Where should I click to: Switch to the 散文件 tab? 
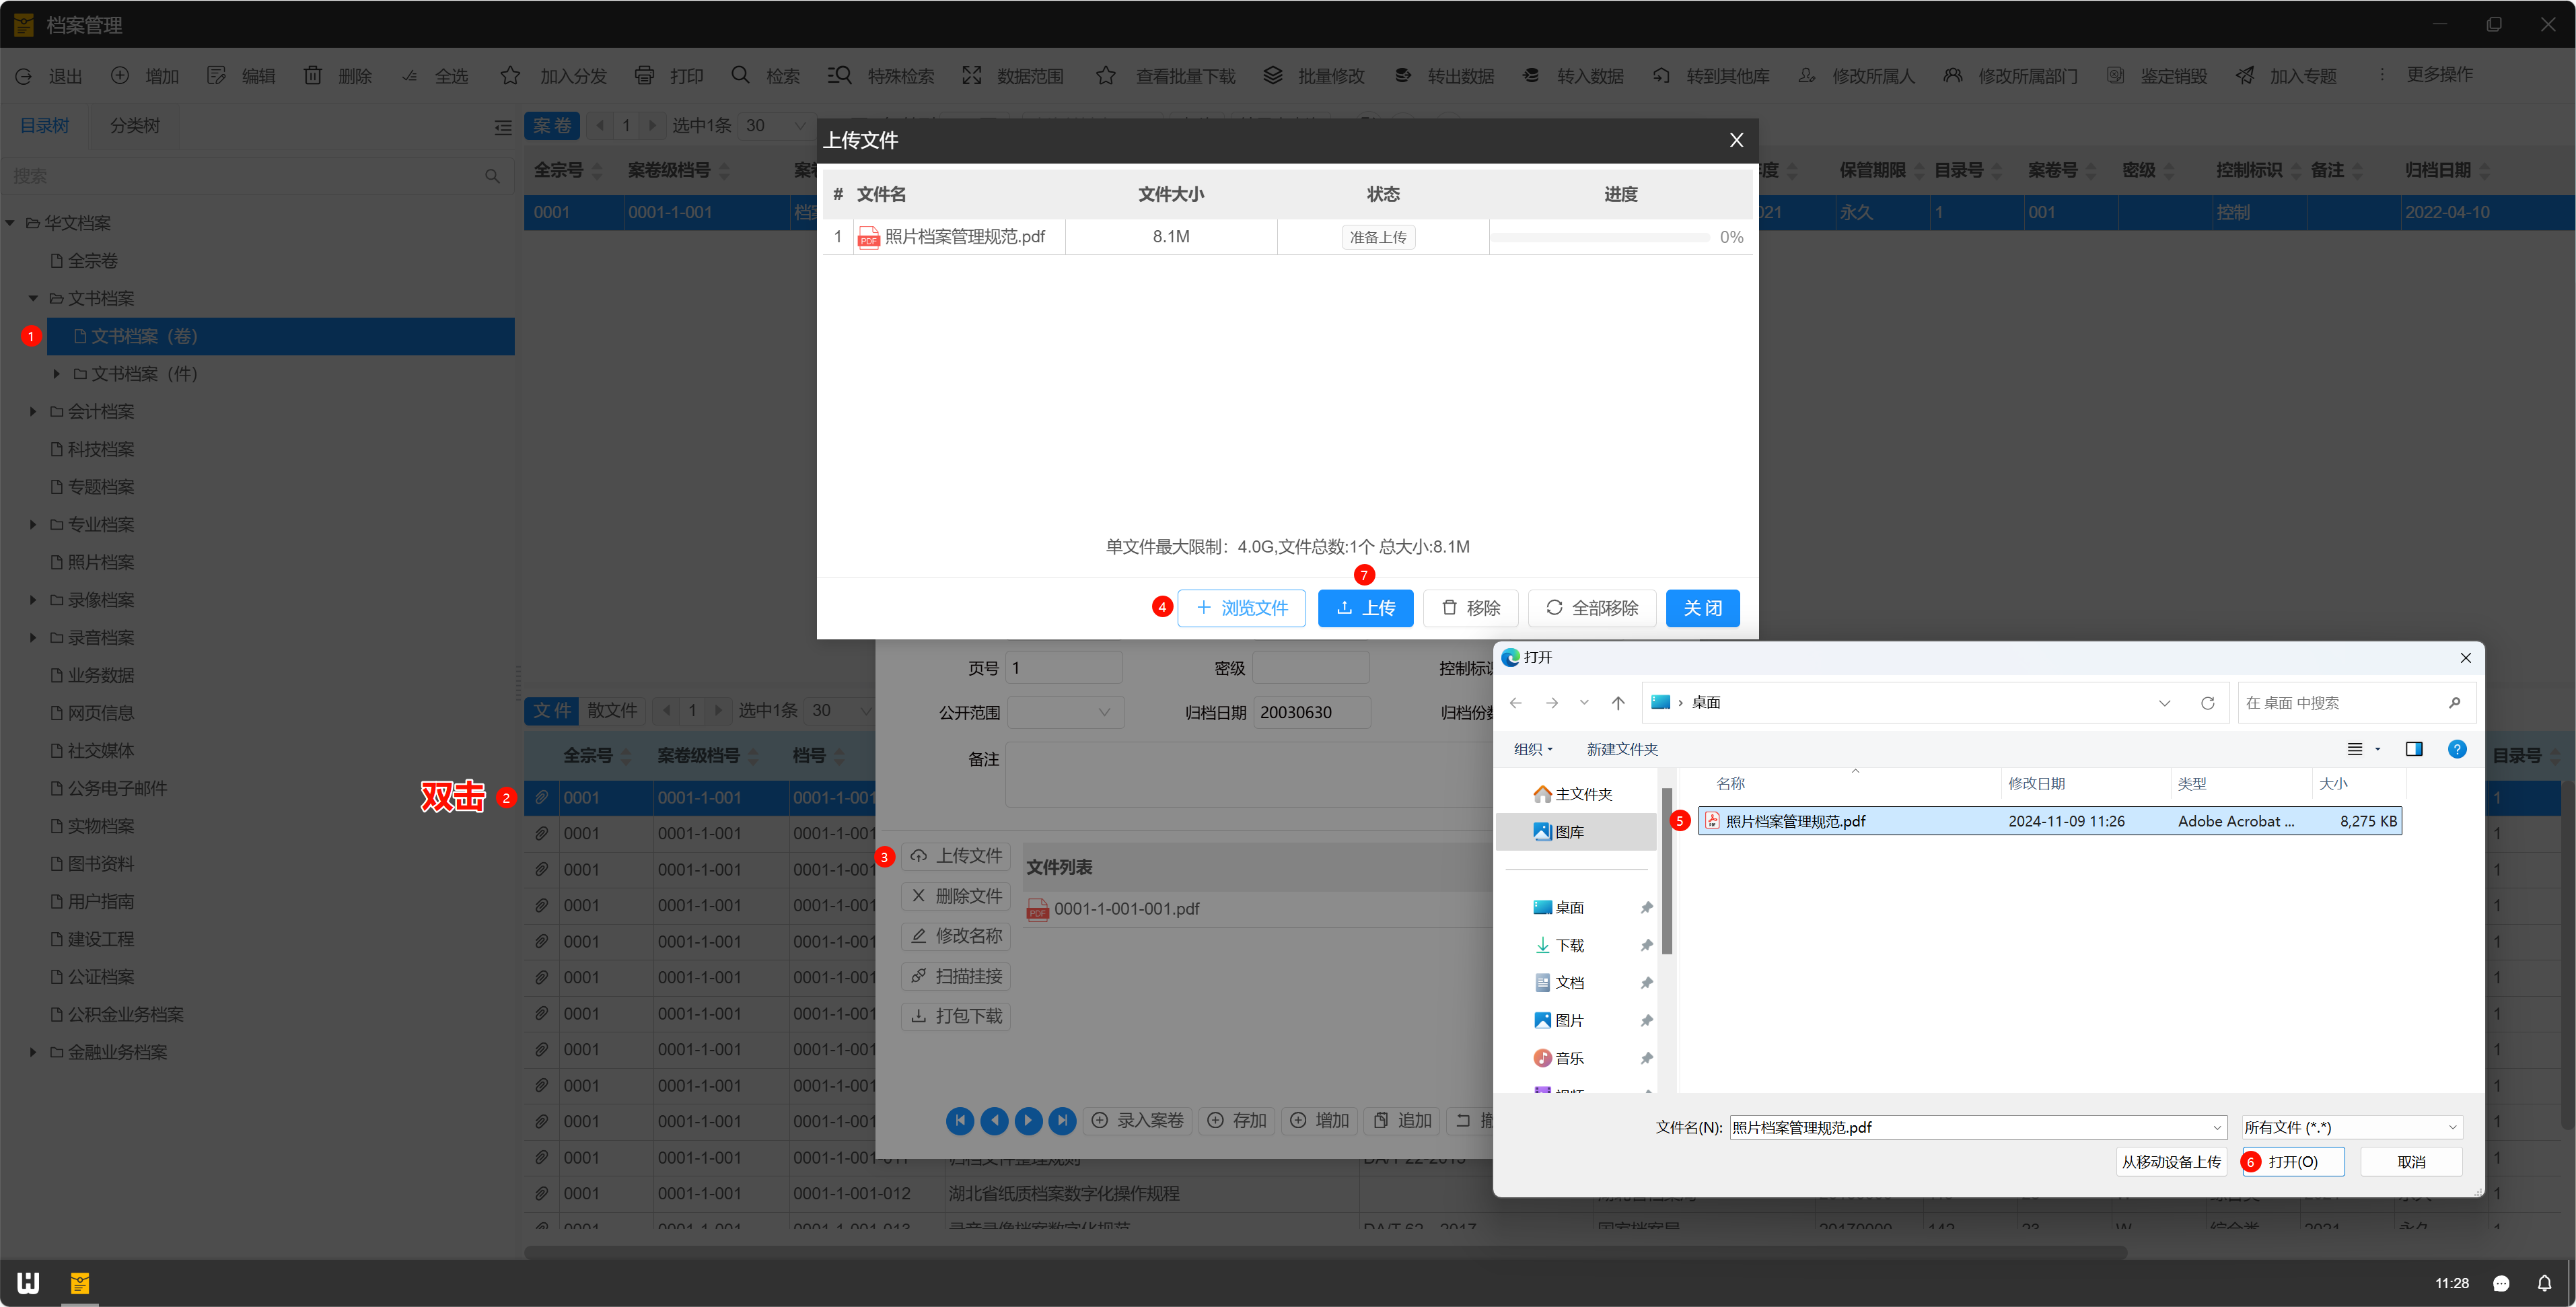tap(612, 711)
